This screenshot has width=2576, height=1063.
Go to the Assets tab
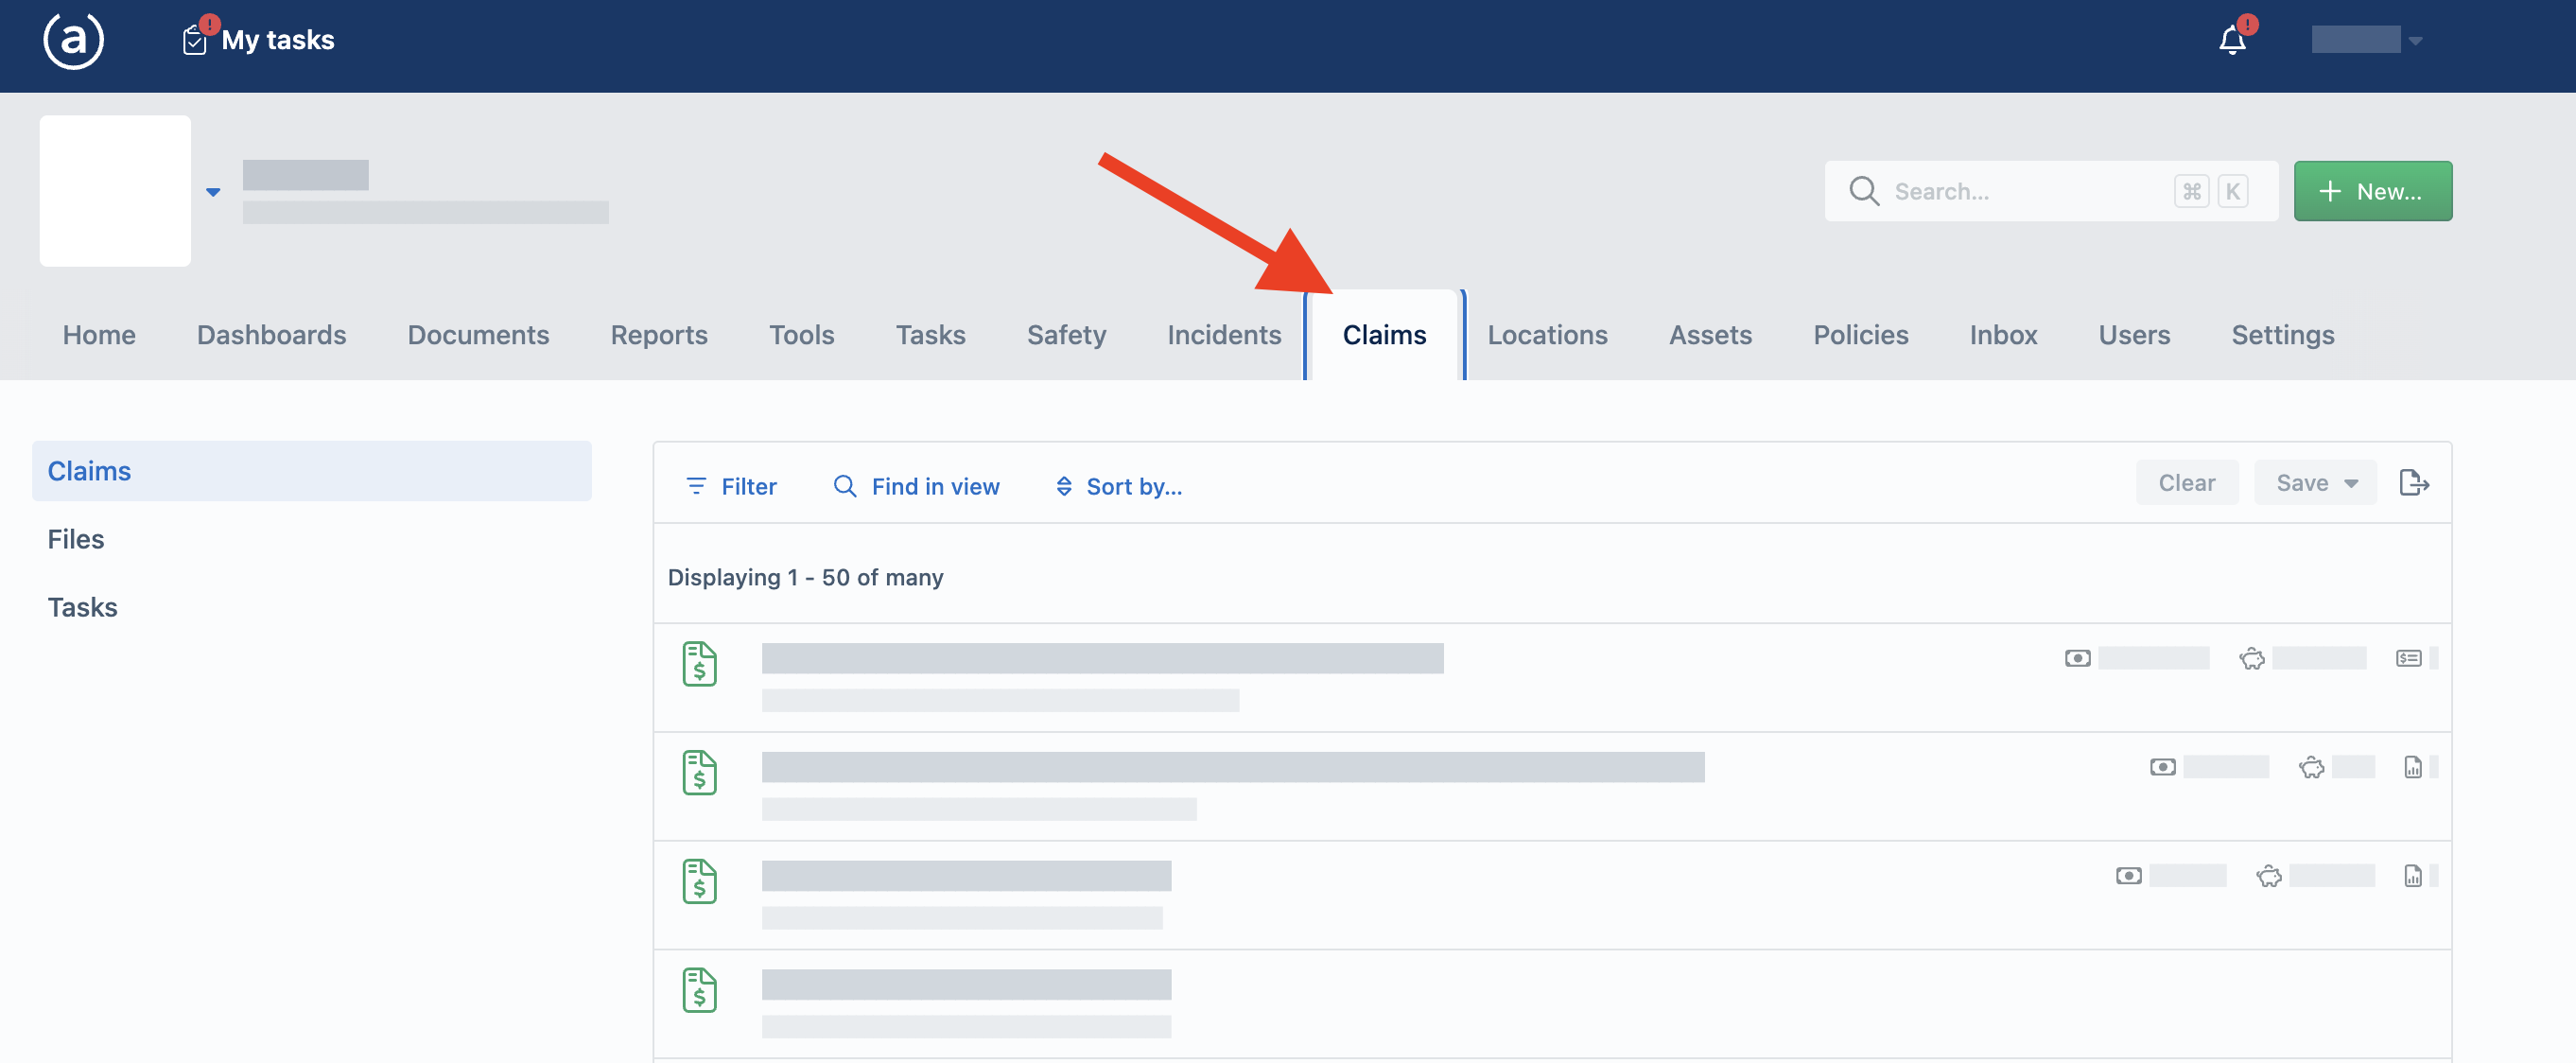[x=1710, y=335]
